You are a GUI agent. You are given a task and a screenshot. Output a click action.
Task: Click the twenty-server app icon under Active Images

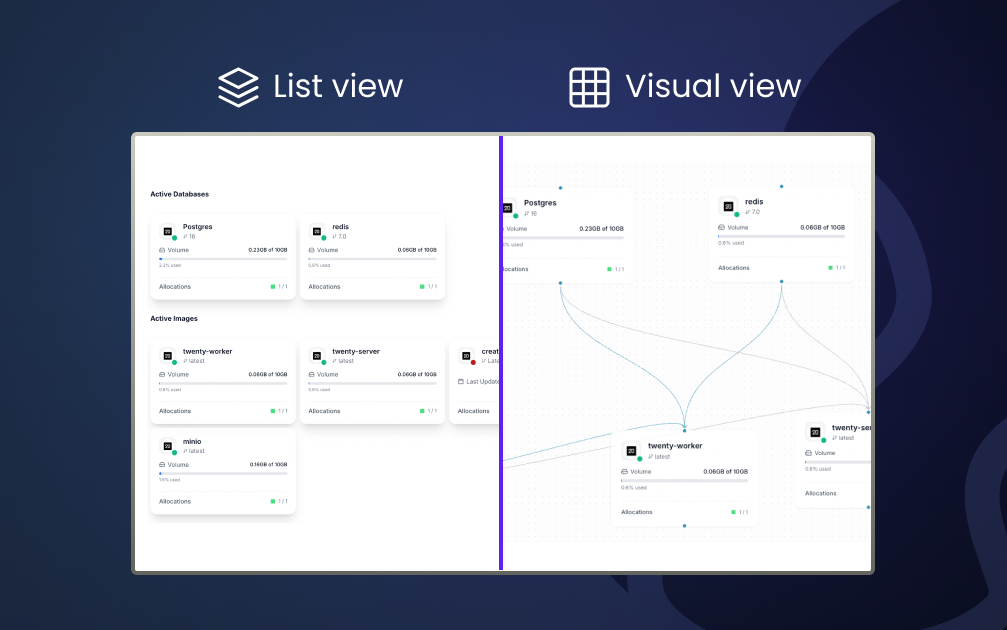[317, 356]
